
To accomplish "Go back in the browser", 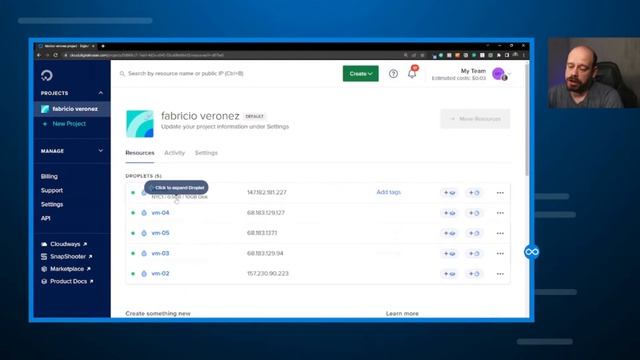I will [x=39, y=55].
